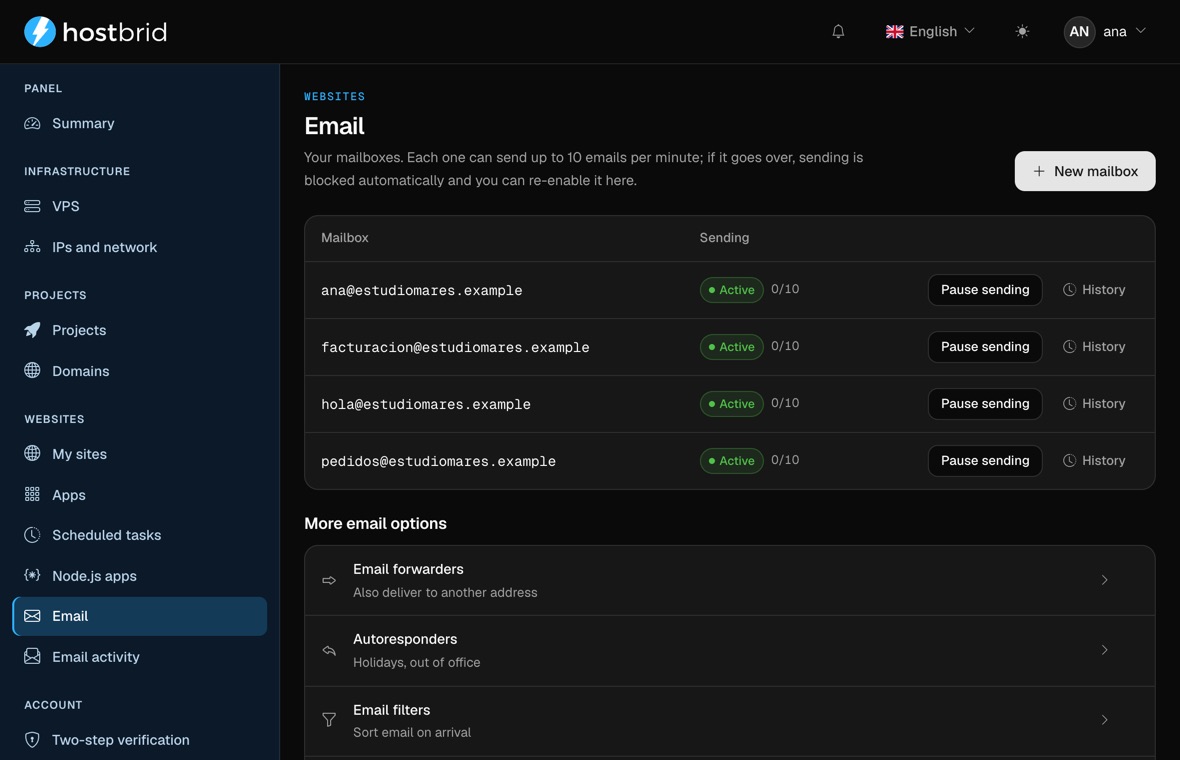
Task: Click the Node.js apps braces icon
Action: click(x=32, y=576)
